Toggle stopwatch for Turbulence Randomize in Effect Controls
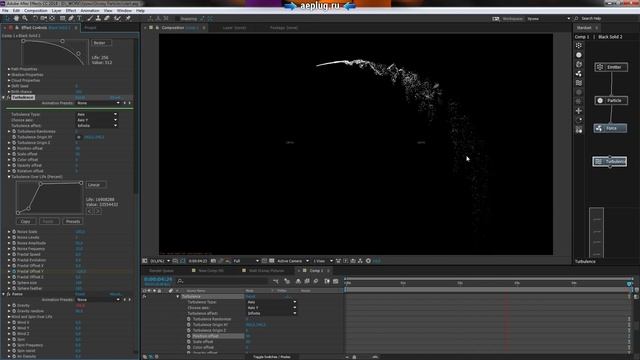The image size is (640, 360). click(14, 131)
